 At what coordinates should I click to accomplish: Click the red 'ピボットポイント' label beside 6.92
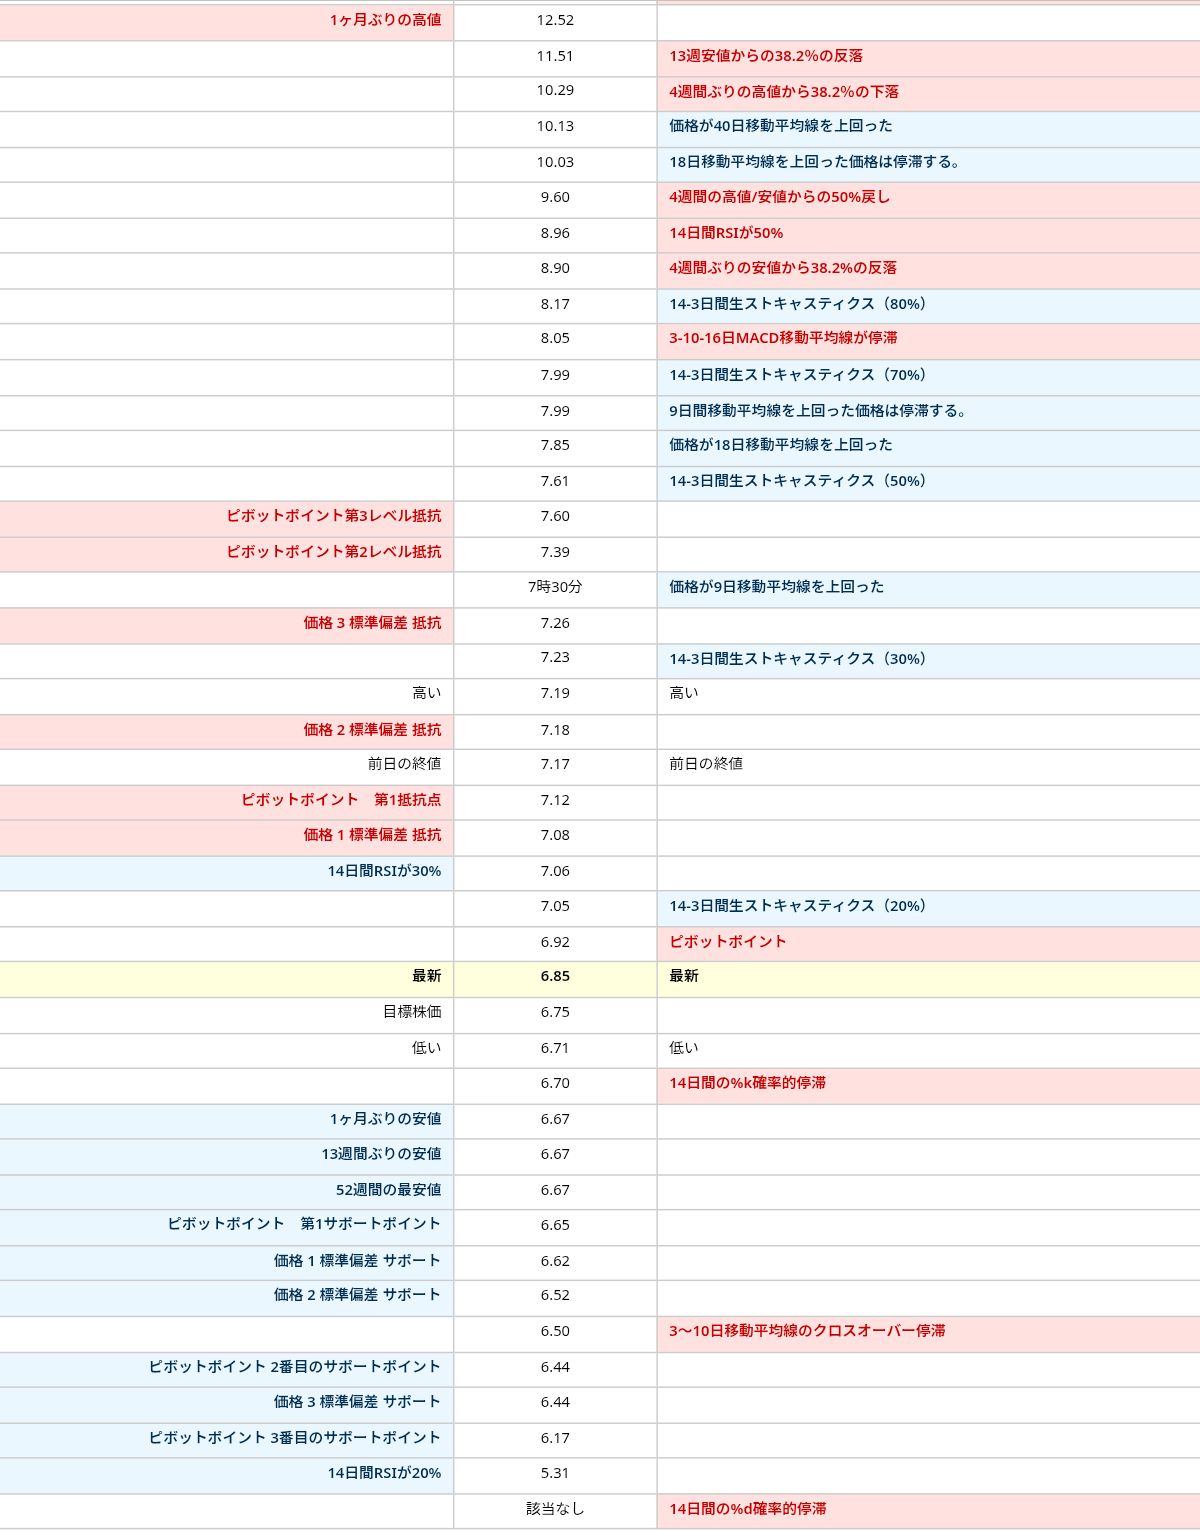point(728,942)
